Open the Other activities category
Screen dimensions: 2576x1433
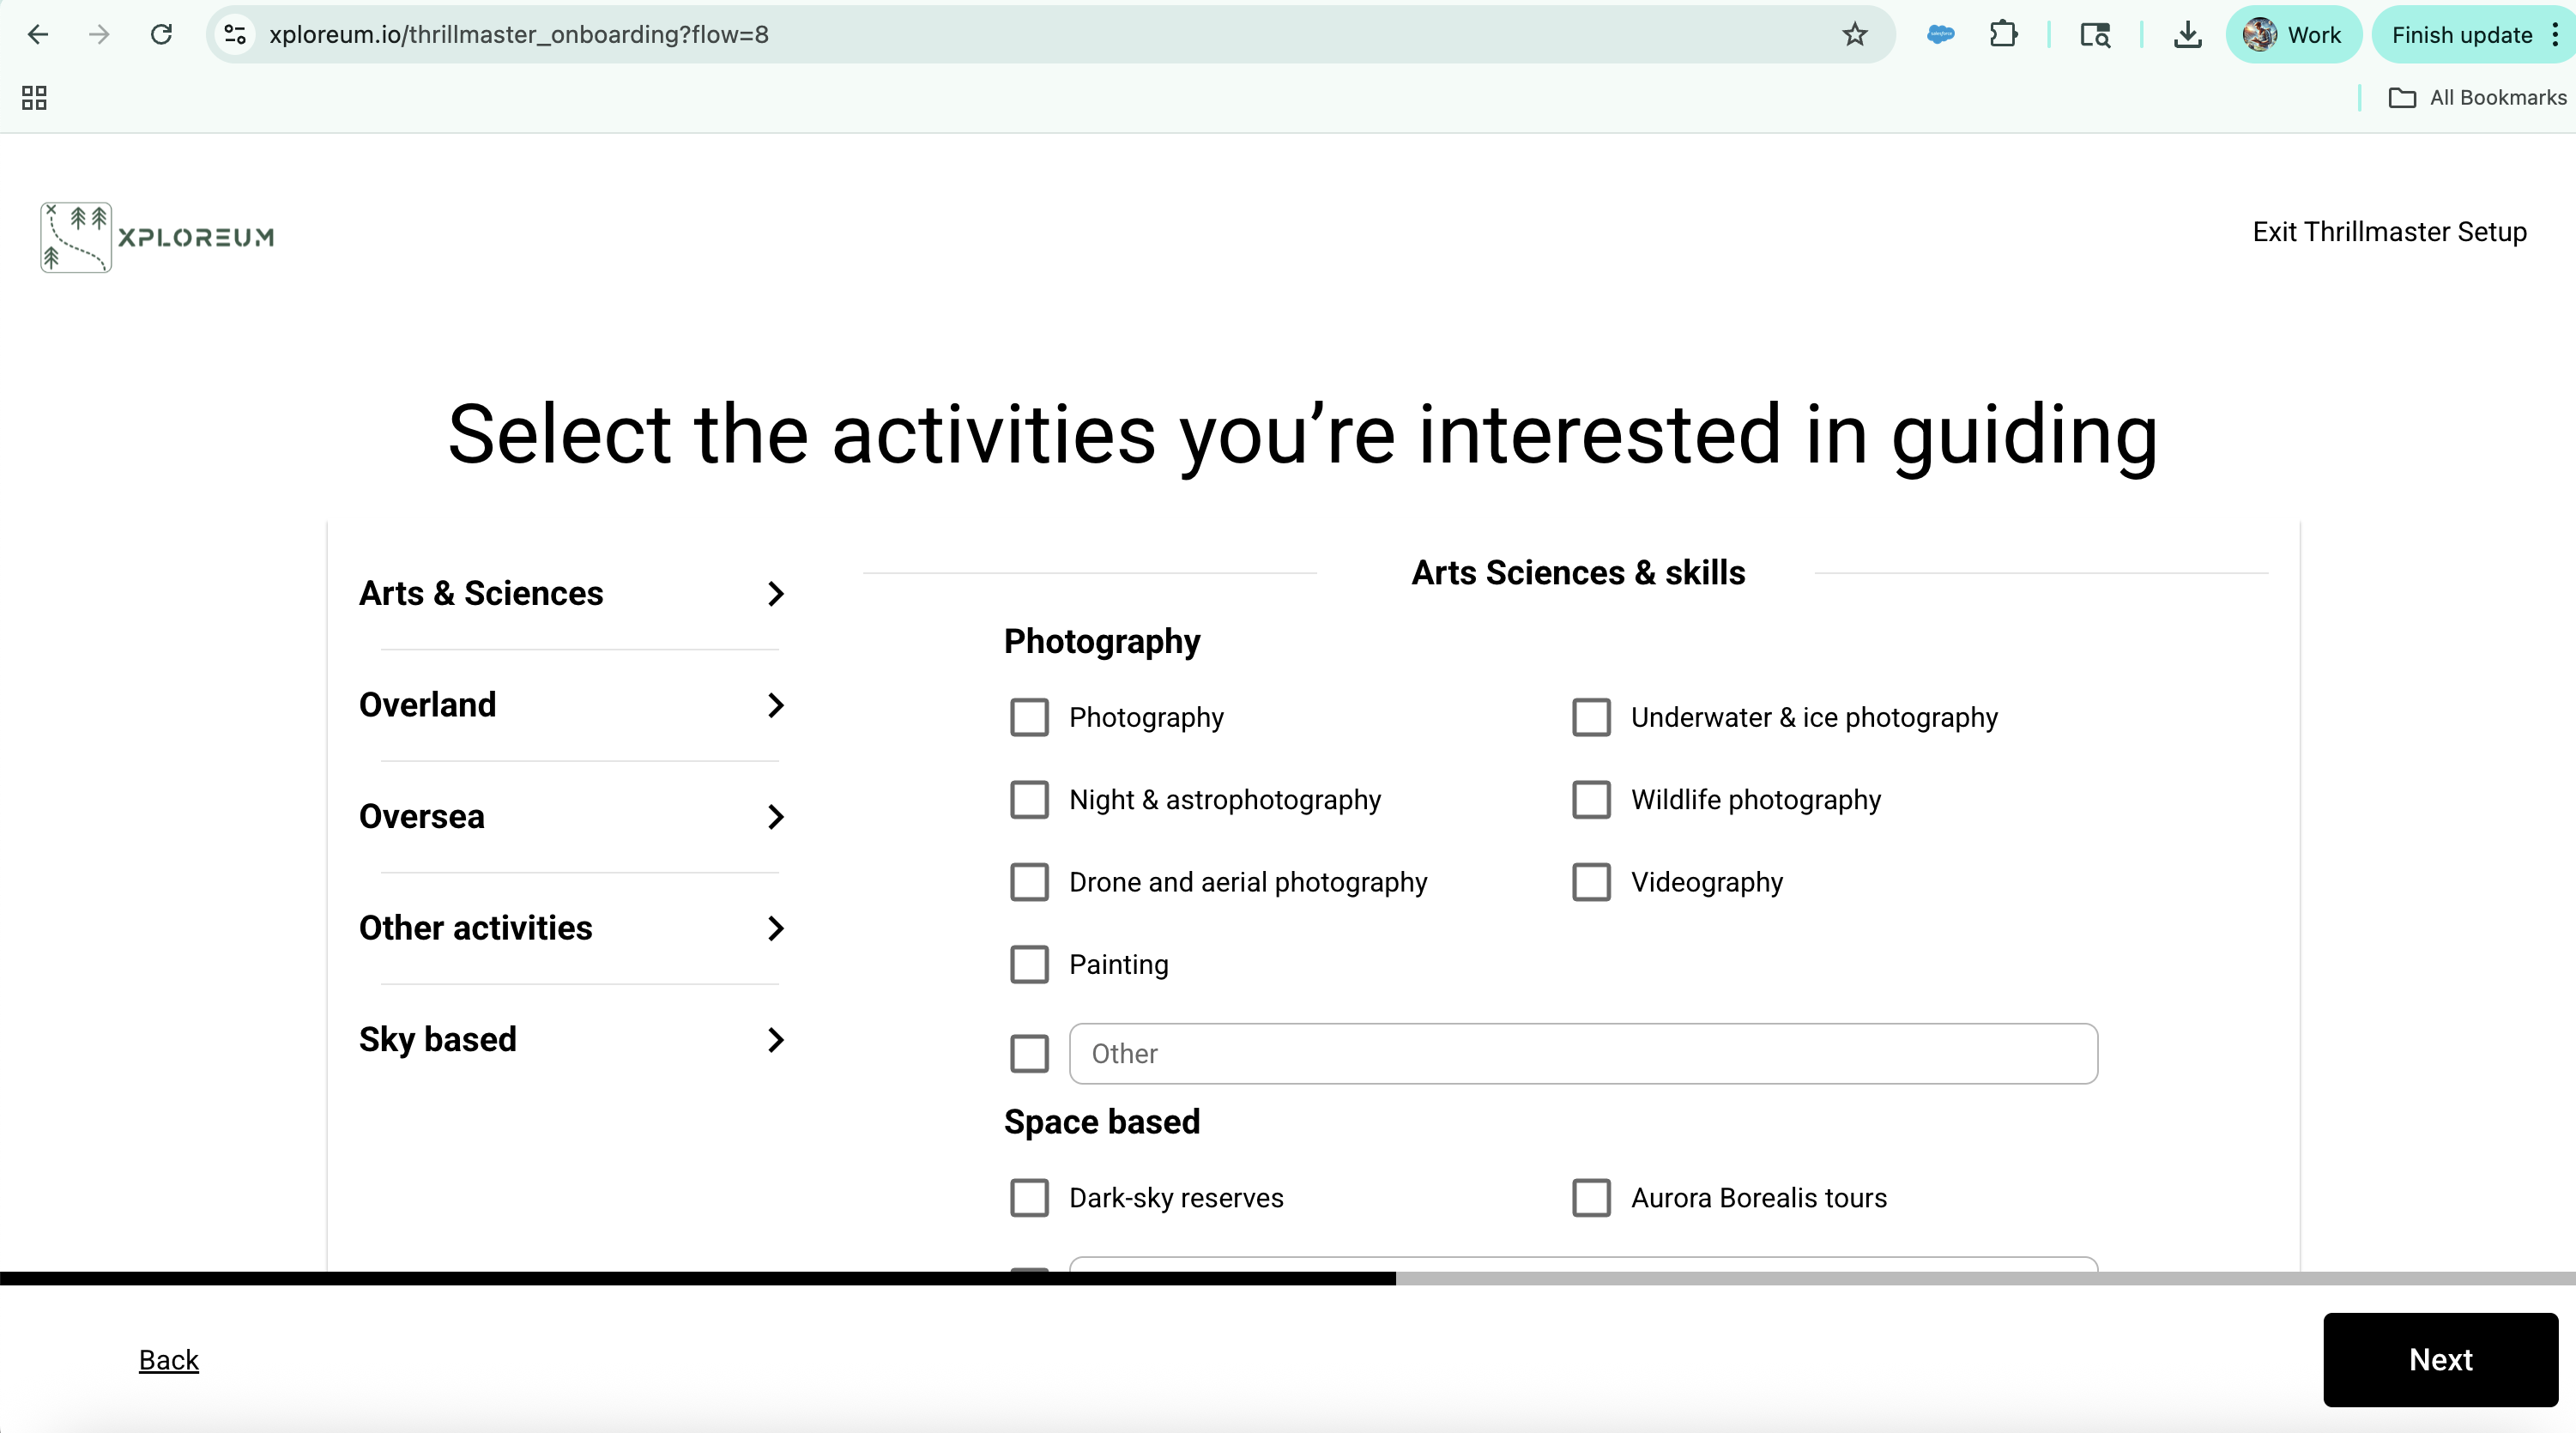pos(574,928)
